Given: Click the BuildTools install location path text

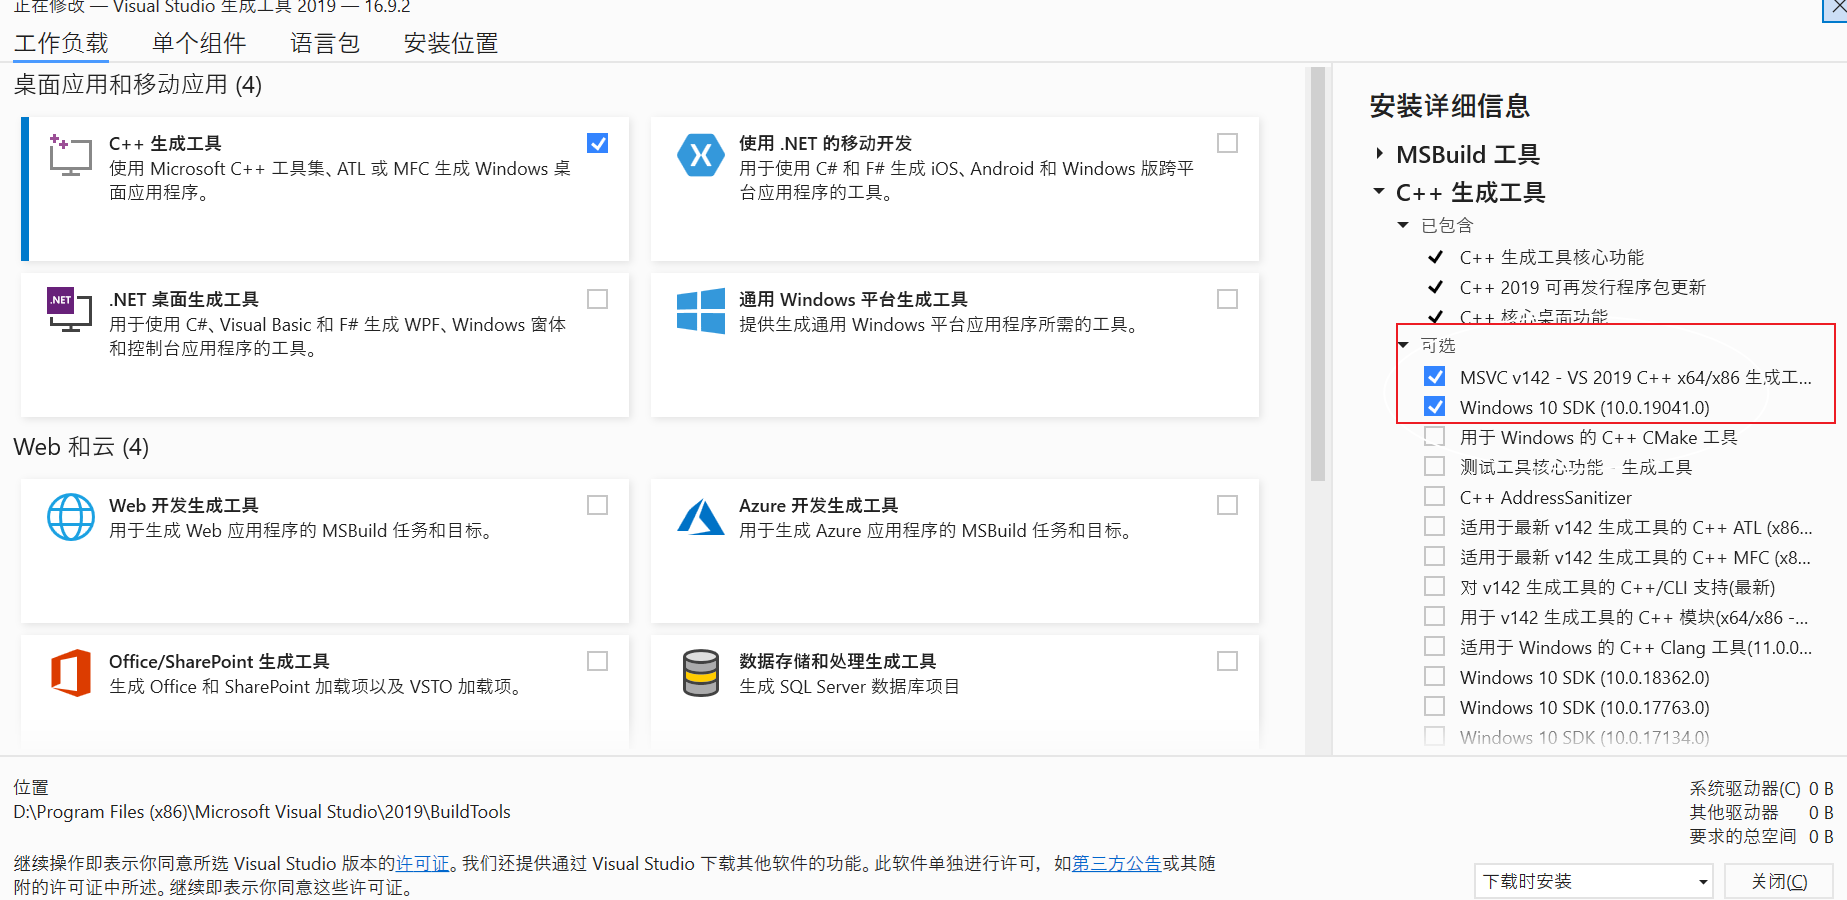Looking at the screenshot, I should pos(262,811).
